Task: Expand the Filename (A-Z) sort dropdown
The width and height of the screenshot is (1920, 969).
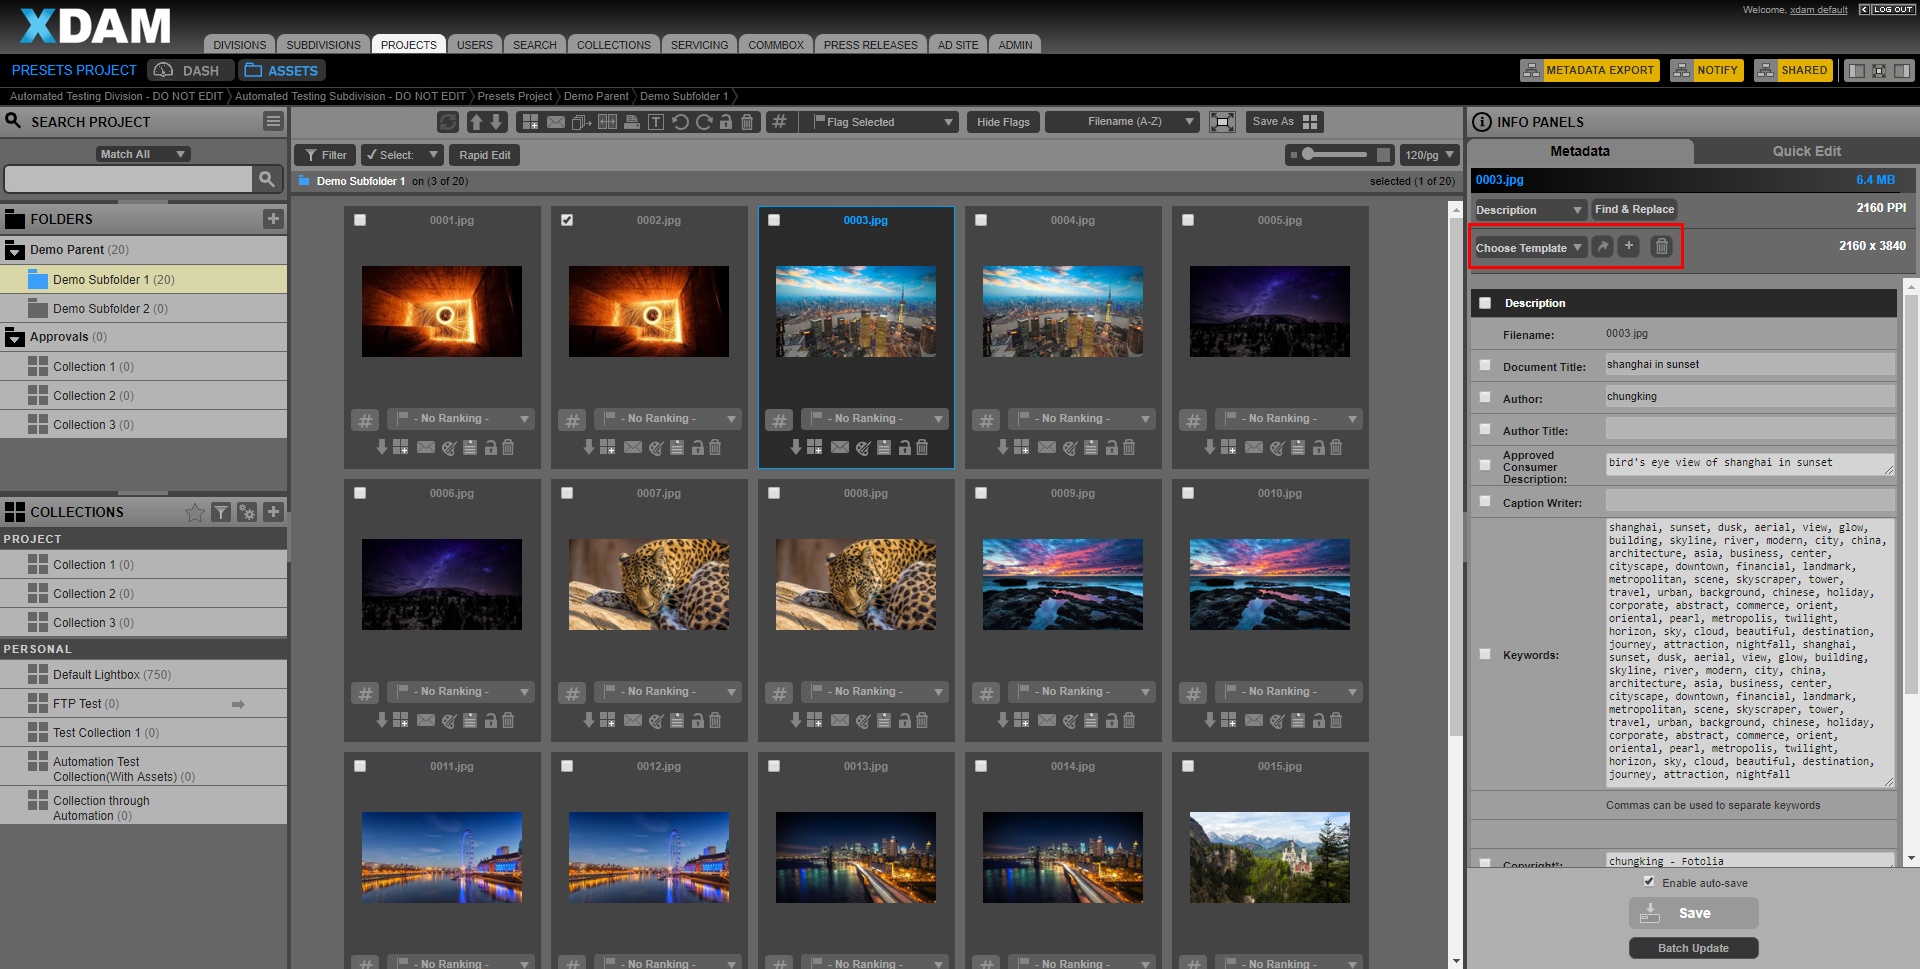Action: click(1122, 122)
